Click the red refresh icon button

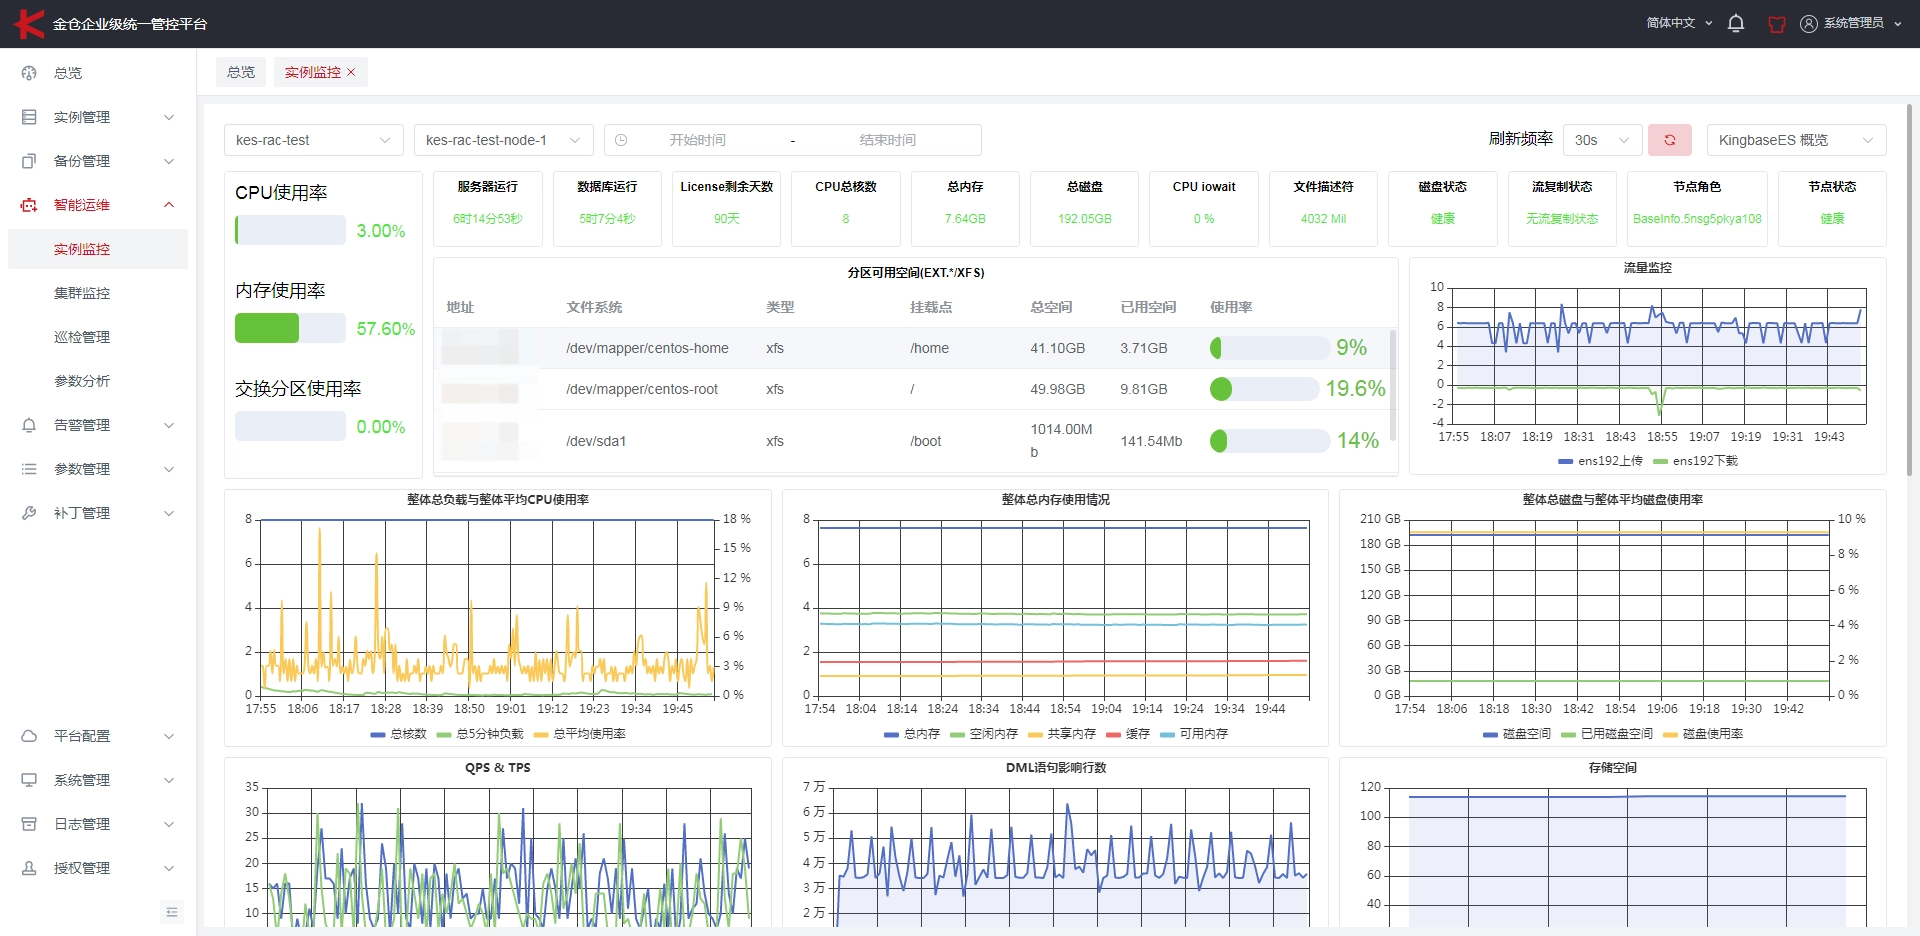click(1669, 140)
